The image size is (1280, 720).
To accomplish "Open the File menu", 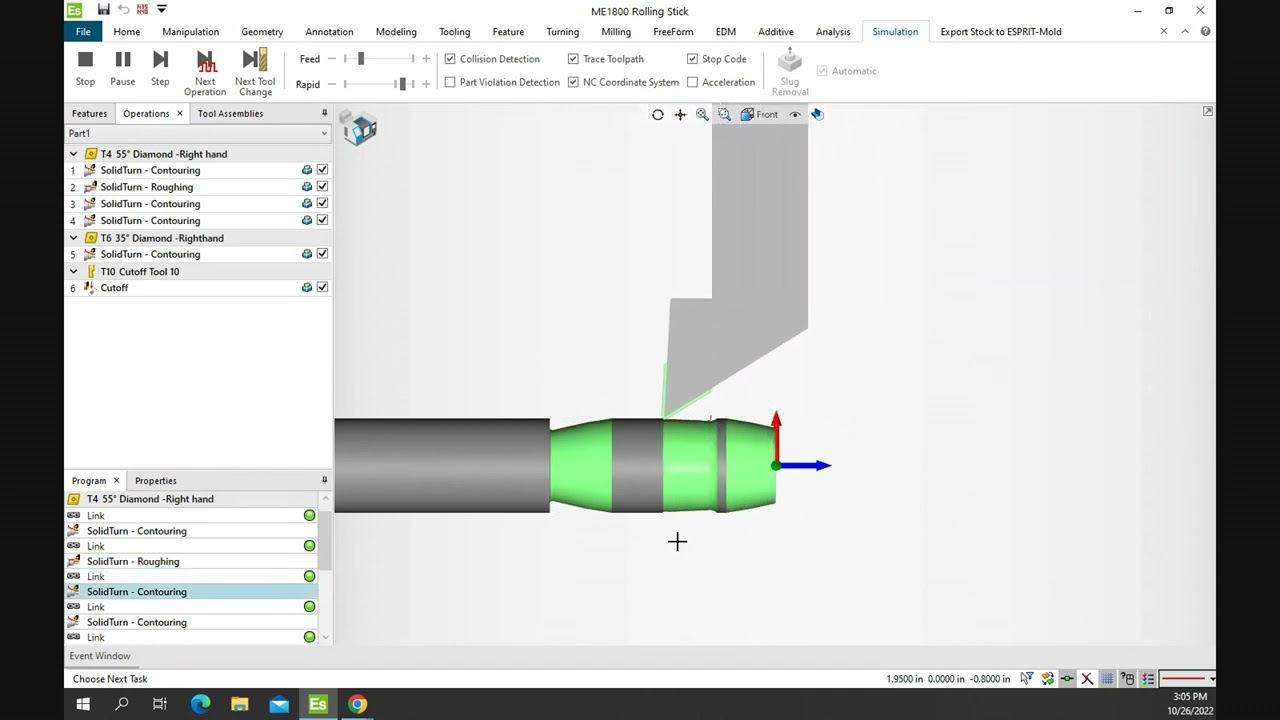I will [x=83, y=32].
